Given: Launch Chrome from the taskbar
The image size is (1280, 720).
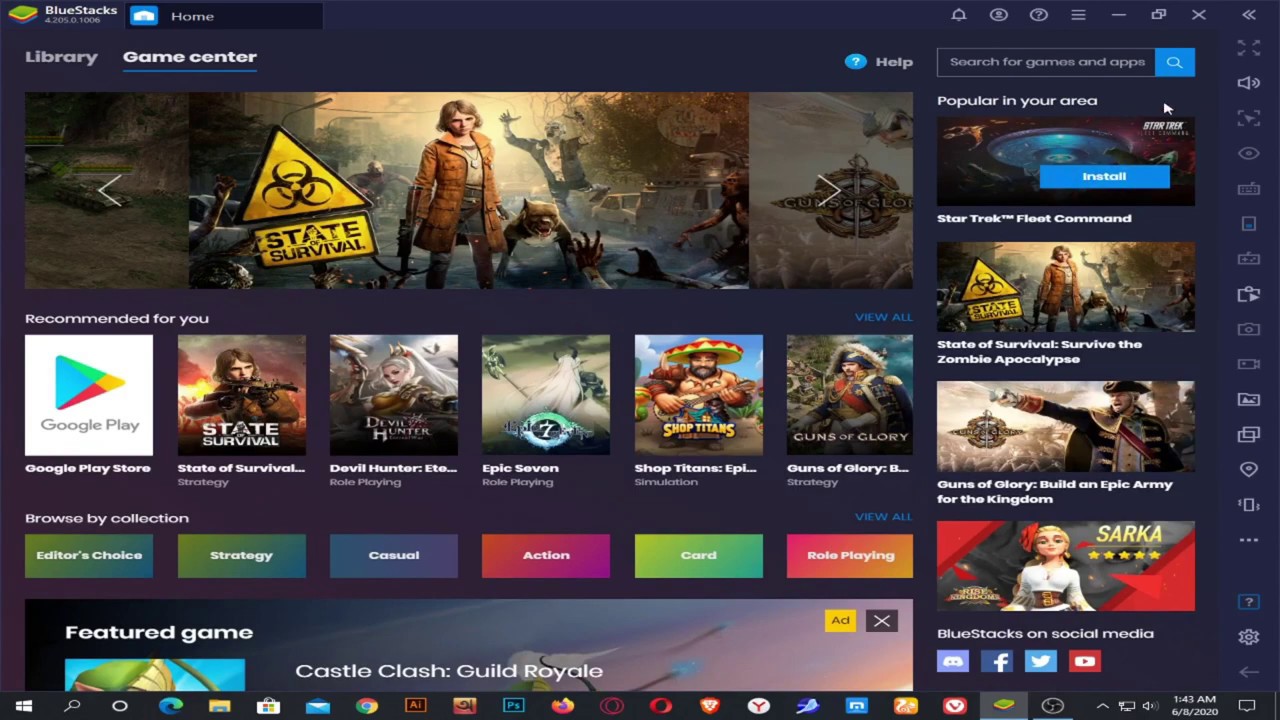Looking at the screenshot, I should pos(367,706).
